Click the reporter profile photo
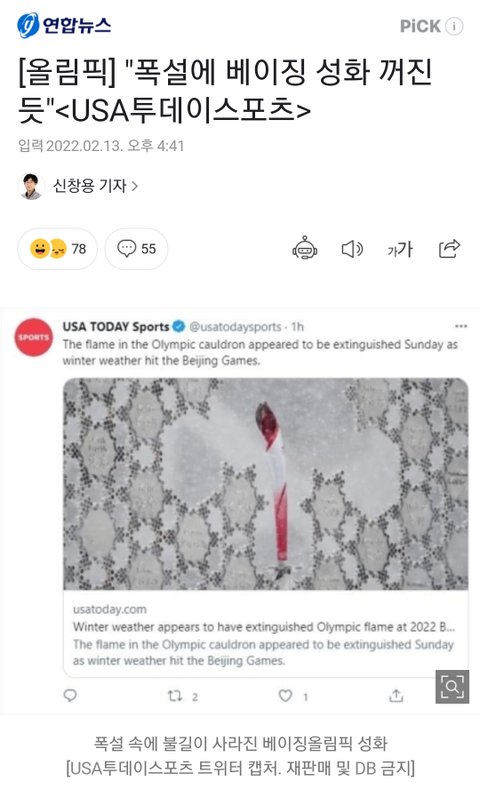 pyautogui.click(x=31, y=186)
